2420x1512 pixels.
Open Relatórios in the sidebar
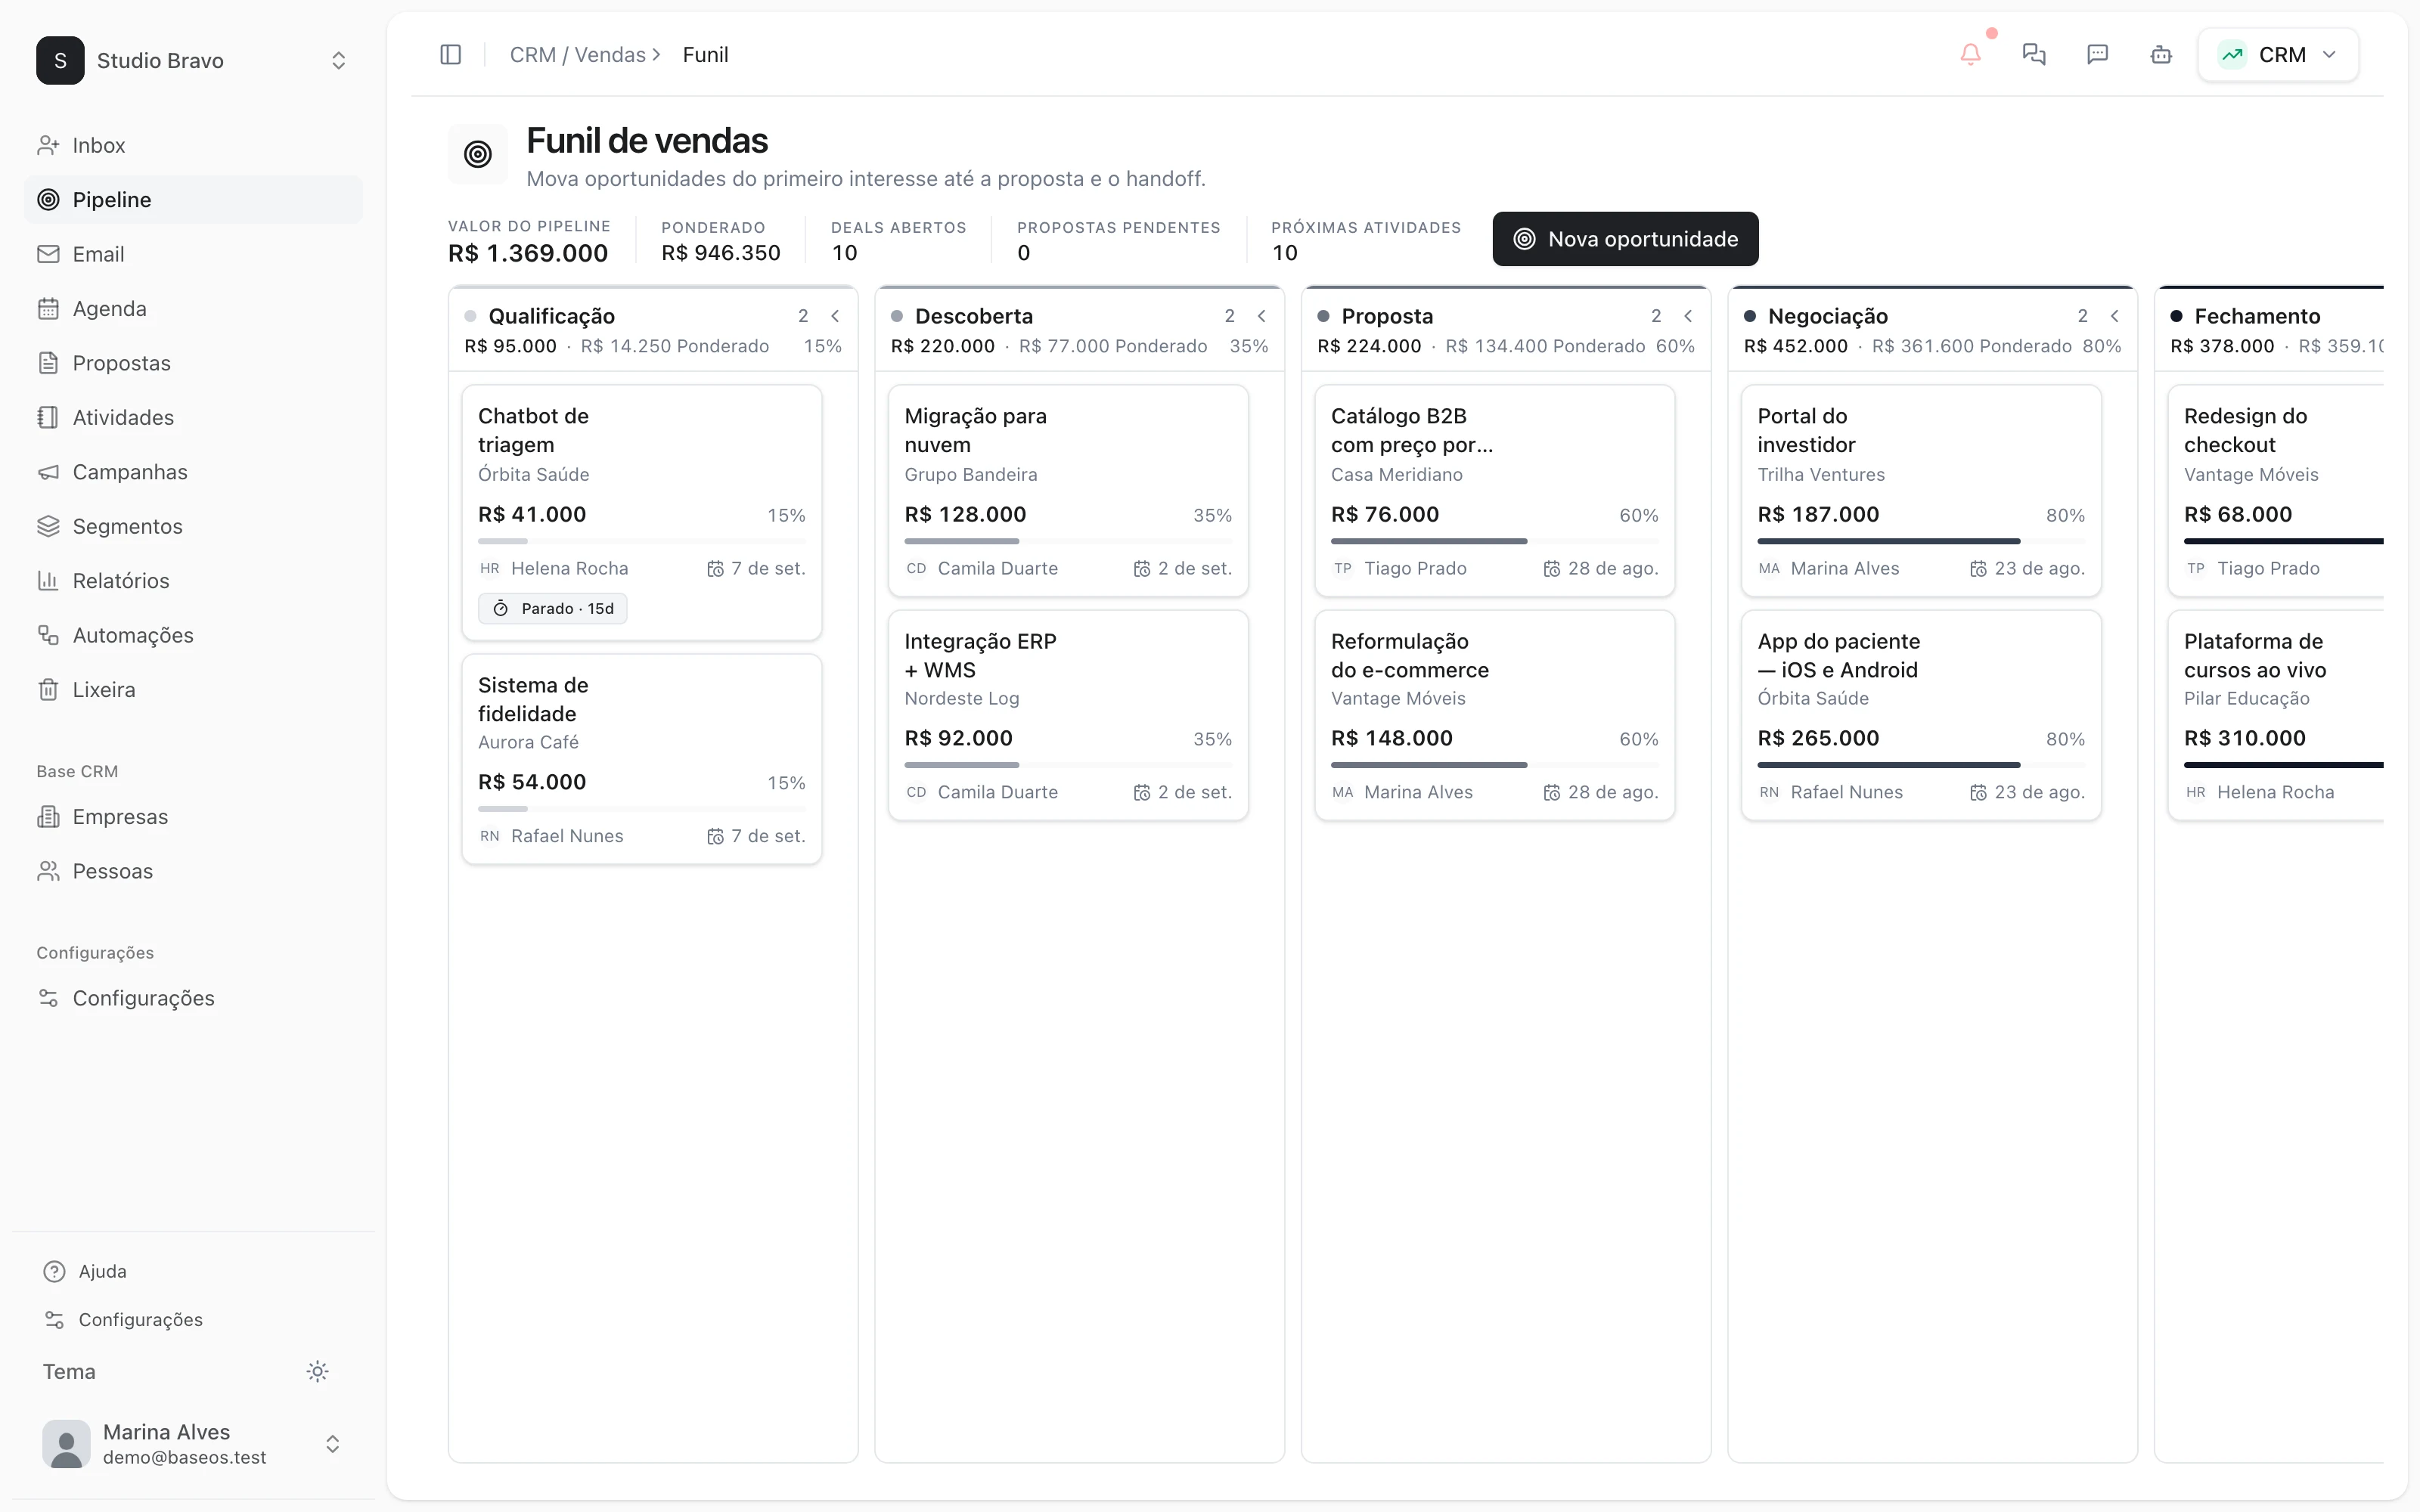pos(193,581)
